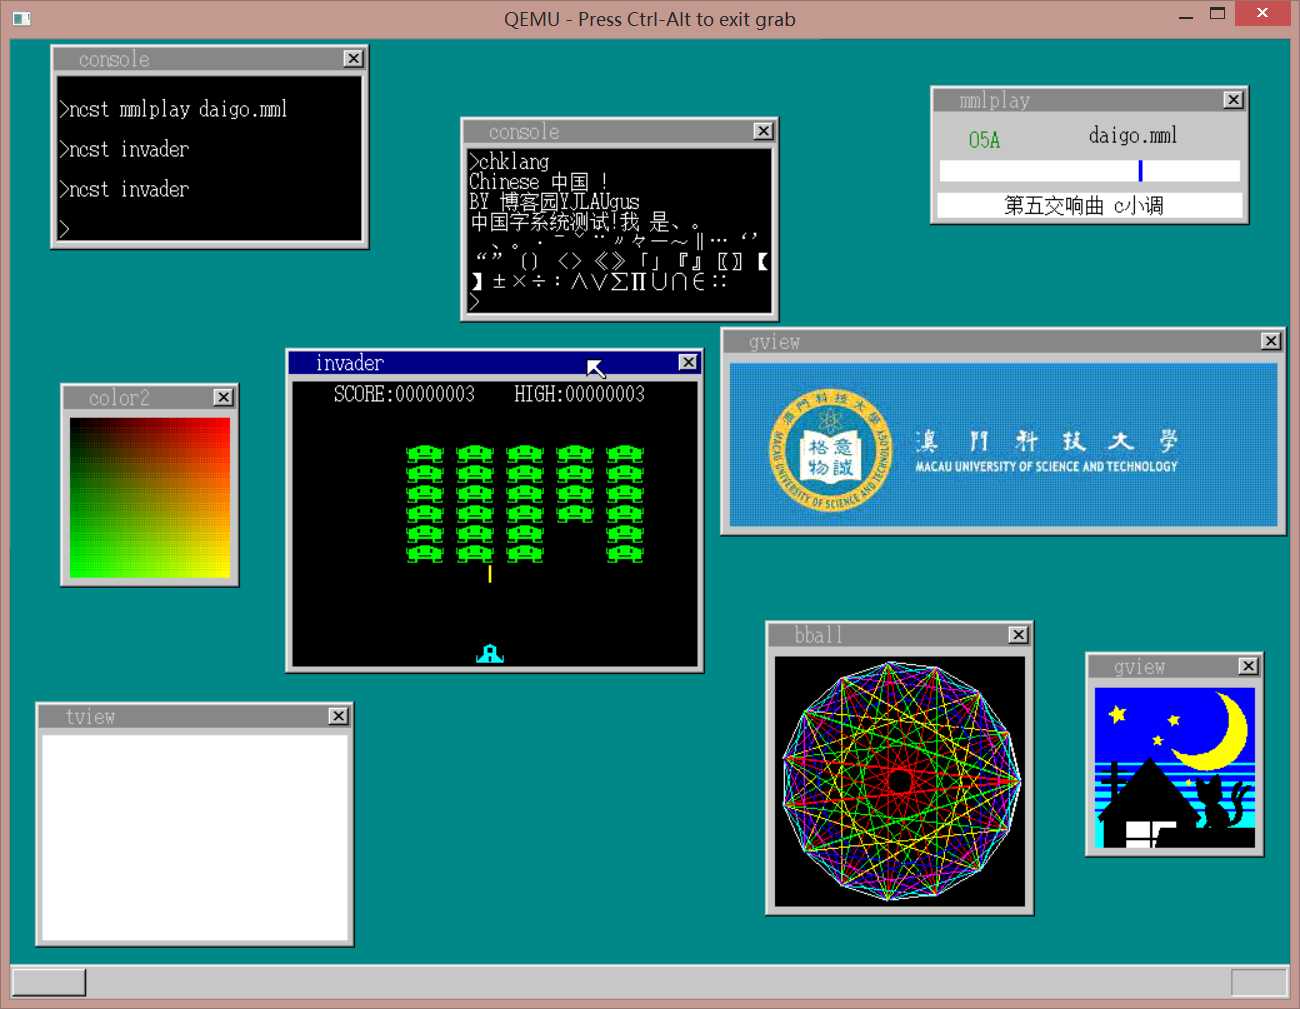Click the university seal logo in gview
Screen dimensions: 1300x1009
[x=829, y=450]
